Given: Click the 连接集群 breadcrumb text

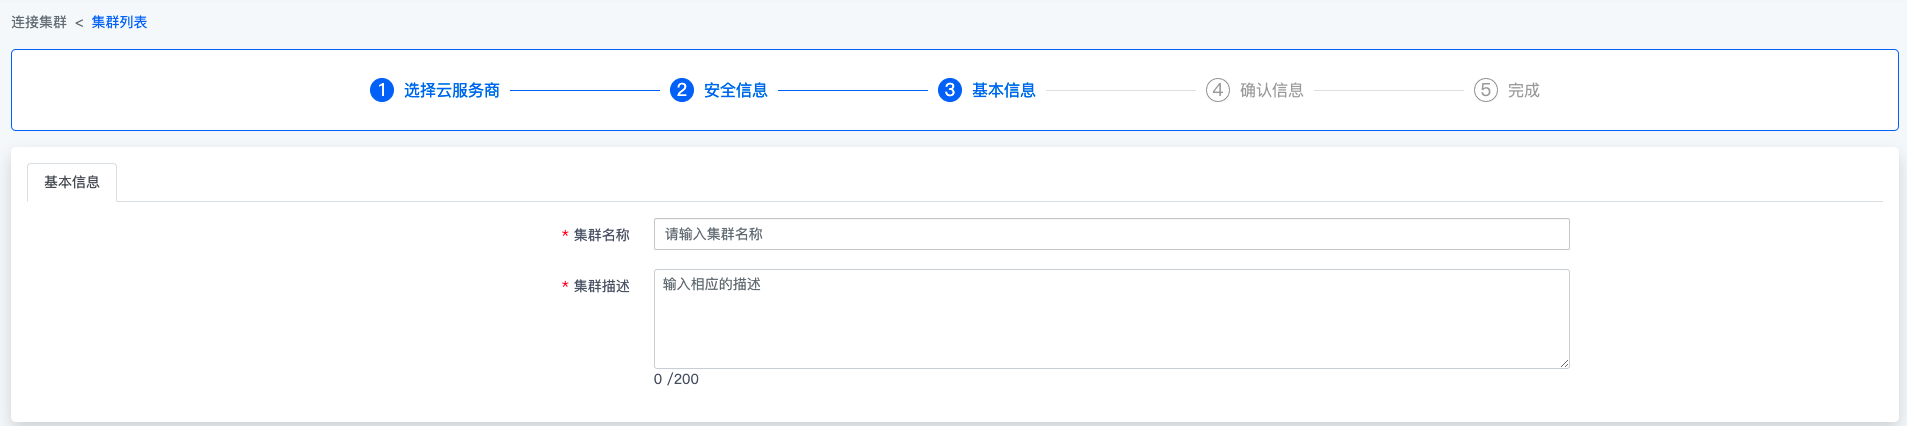Looking at the screenshot, I should [x=39, y=22].
